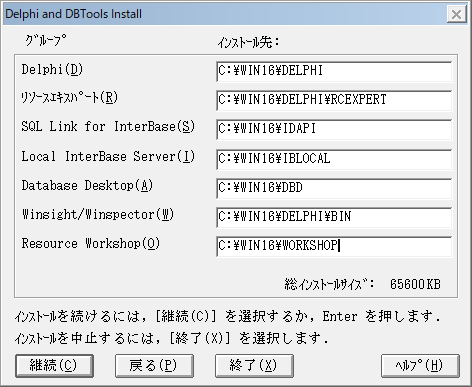
Task: Click the Delphi and DBTools Install title
Action: pos(73,14)
